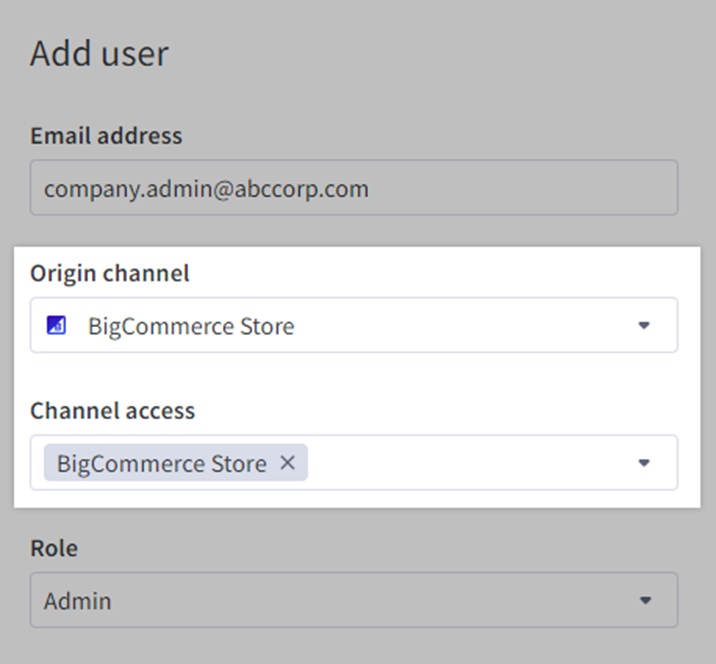Click the Channel access label
This screenshot has width=716, height=664.
tap(112, 411)
